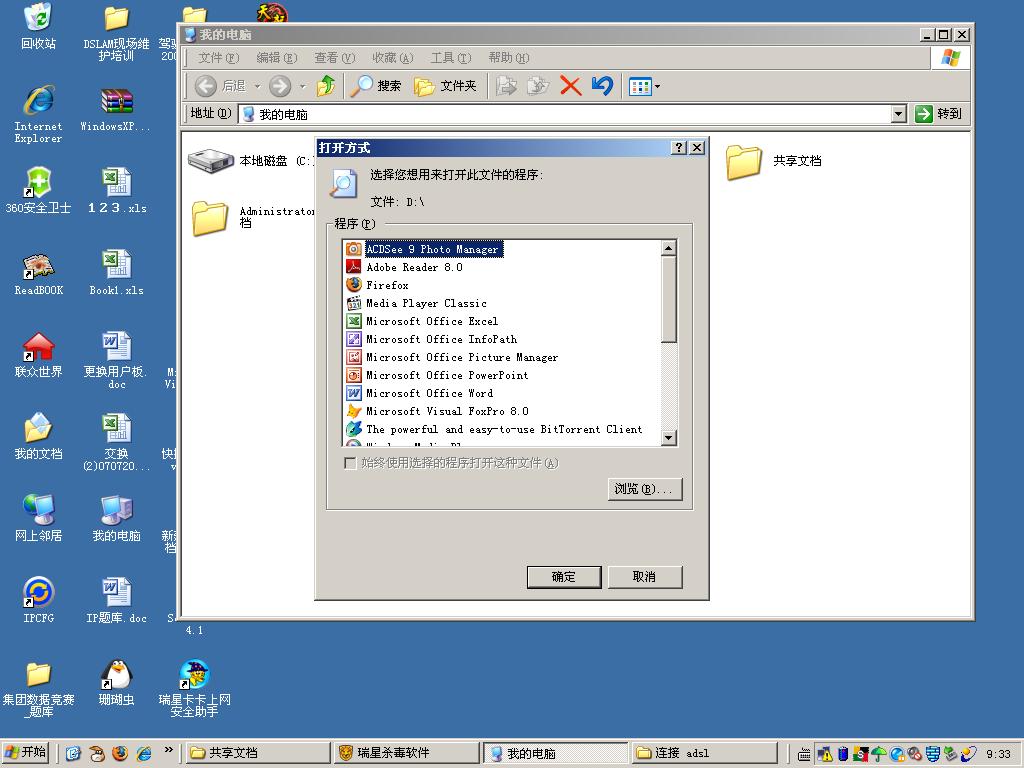Select the 联众世界 desktop shortcut
This screenshot has width=1024, height=768.
[x=39, y=355]
